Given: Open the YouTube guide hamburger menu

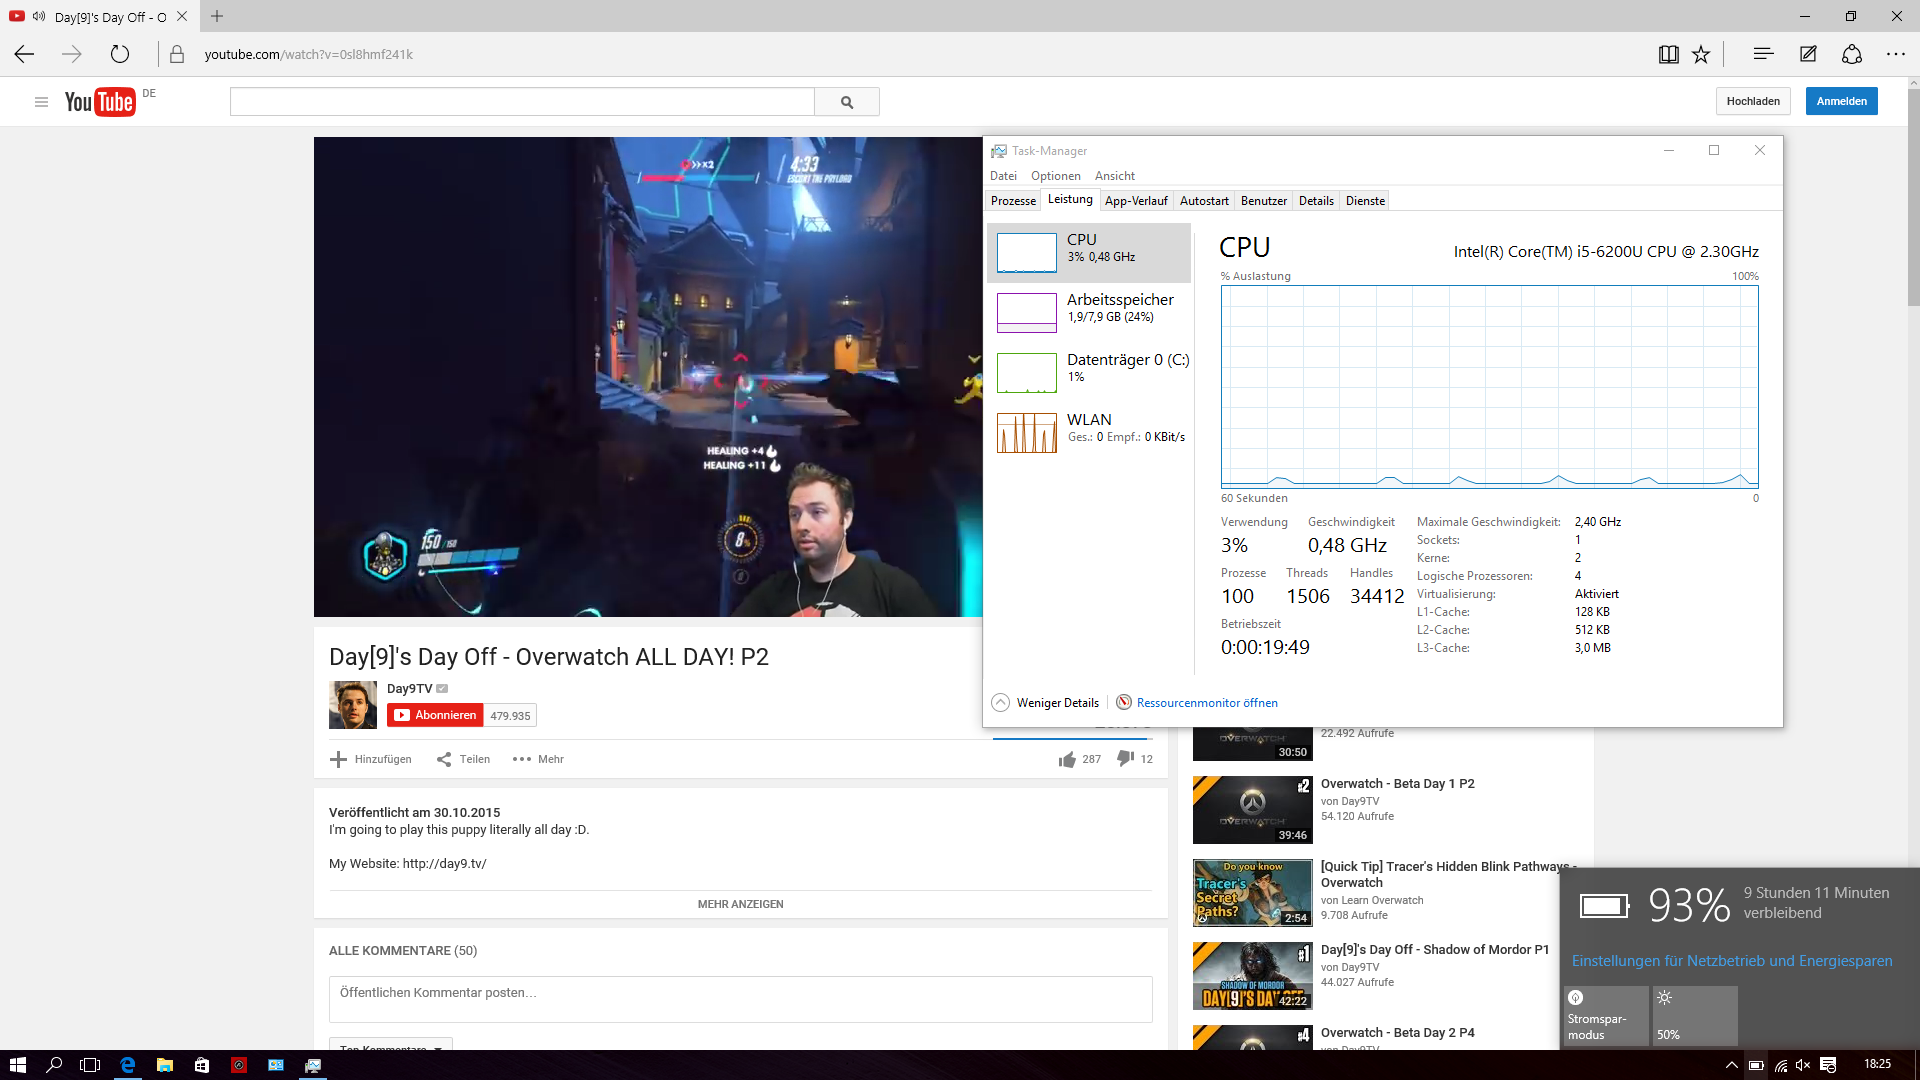Looking at the screenshot, I should 41,102.
